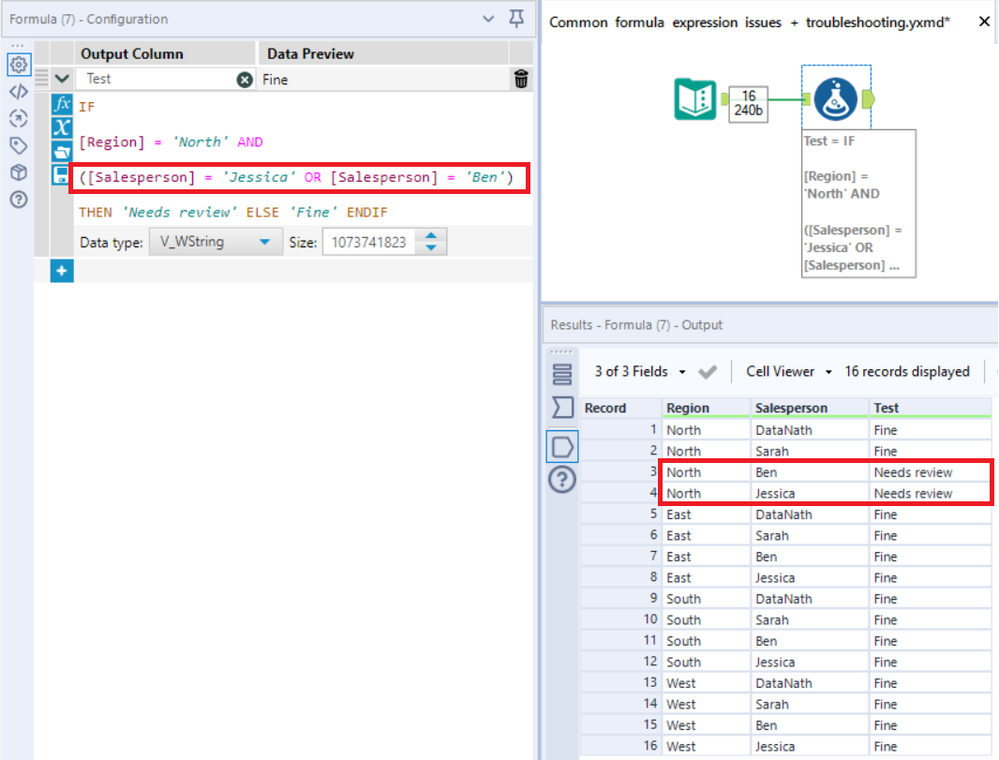Screen dimensions: 999x760
Task: Apply field selection checkmark in Results
Action: click(x=707, y=371)
